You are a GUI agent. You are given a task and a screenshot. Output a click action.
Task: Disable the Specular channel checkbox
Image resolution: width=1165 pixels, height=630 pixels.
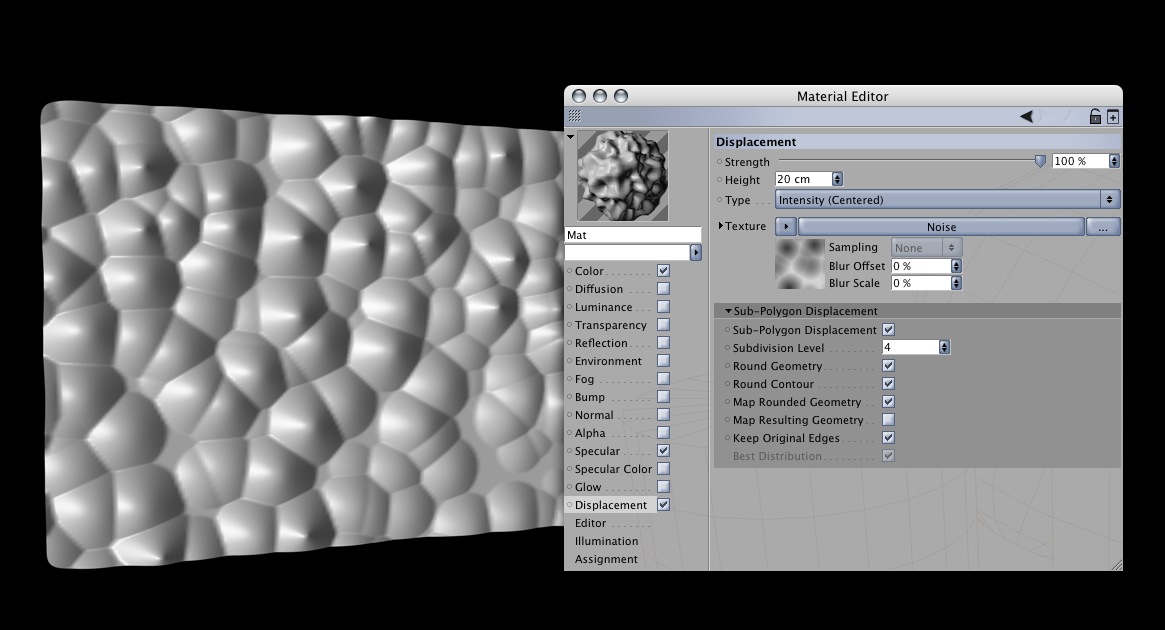[663, 450]
